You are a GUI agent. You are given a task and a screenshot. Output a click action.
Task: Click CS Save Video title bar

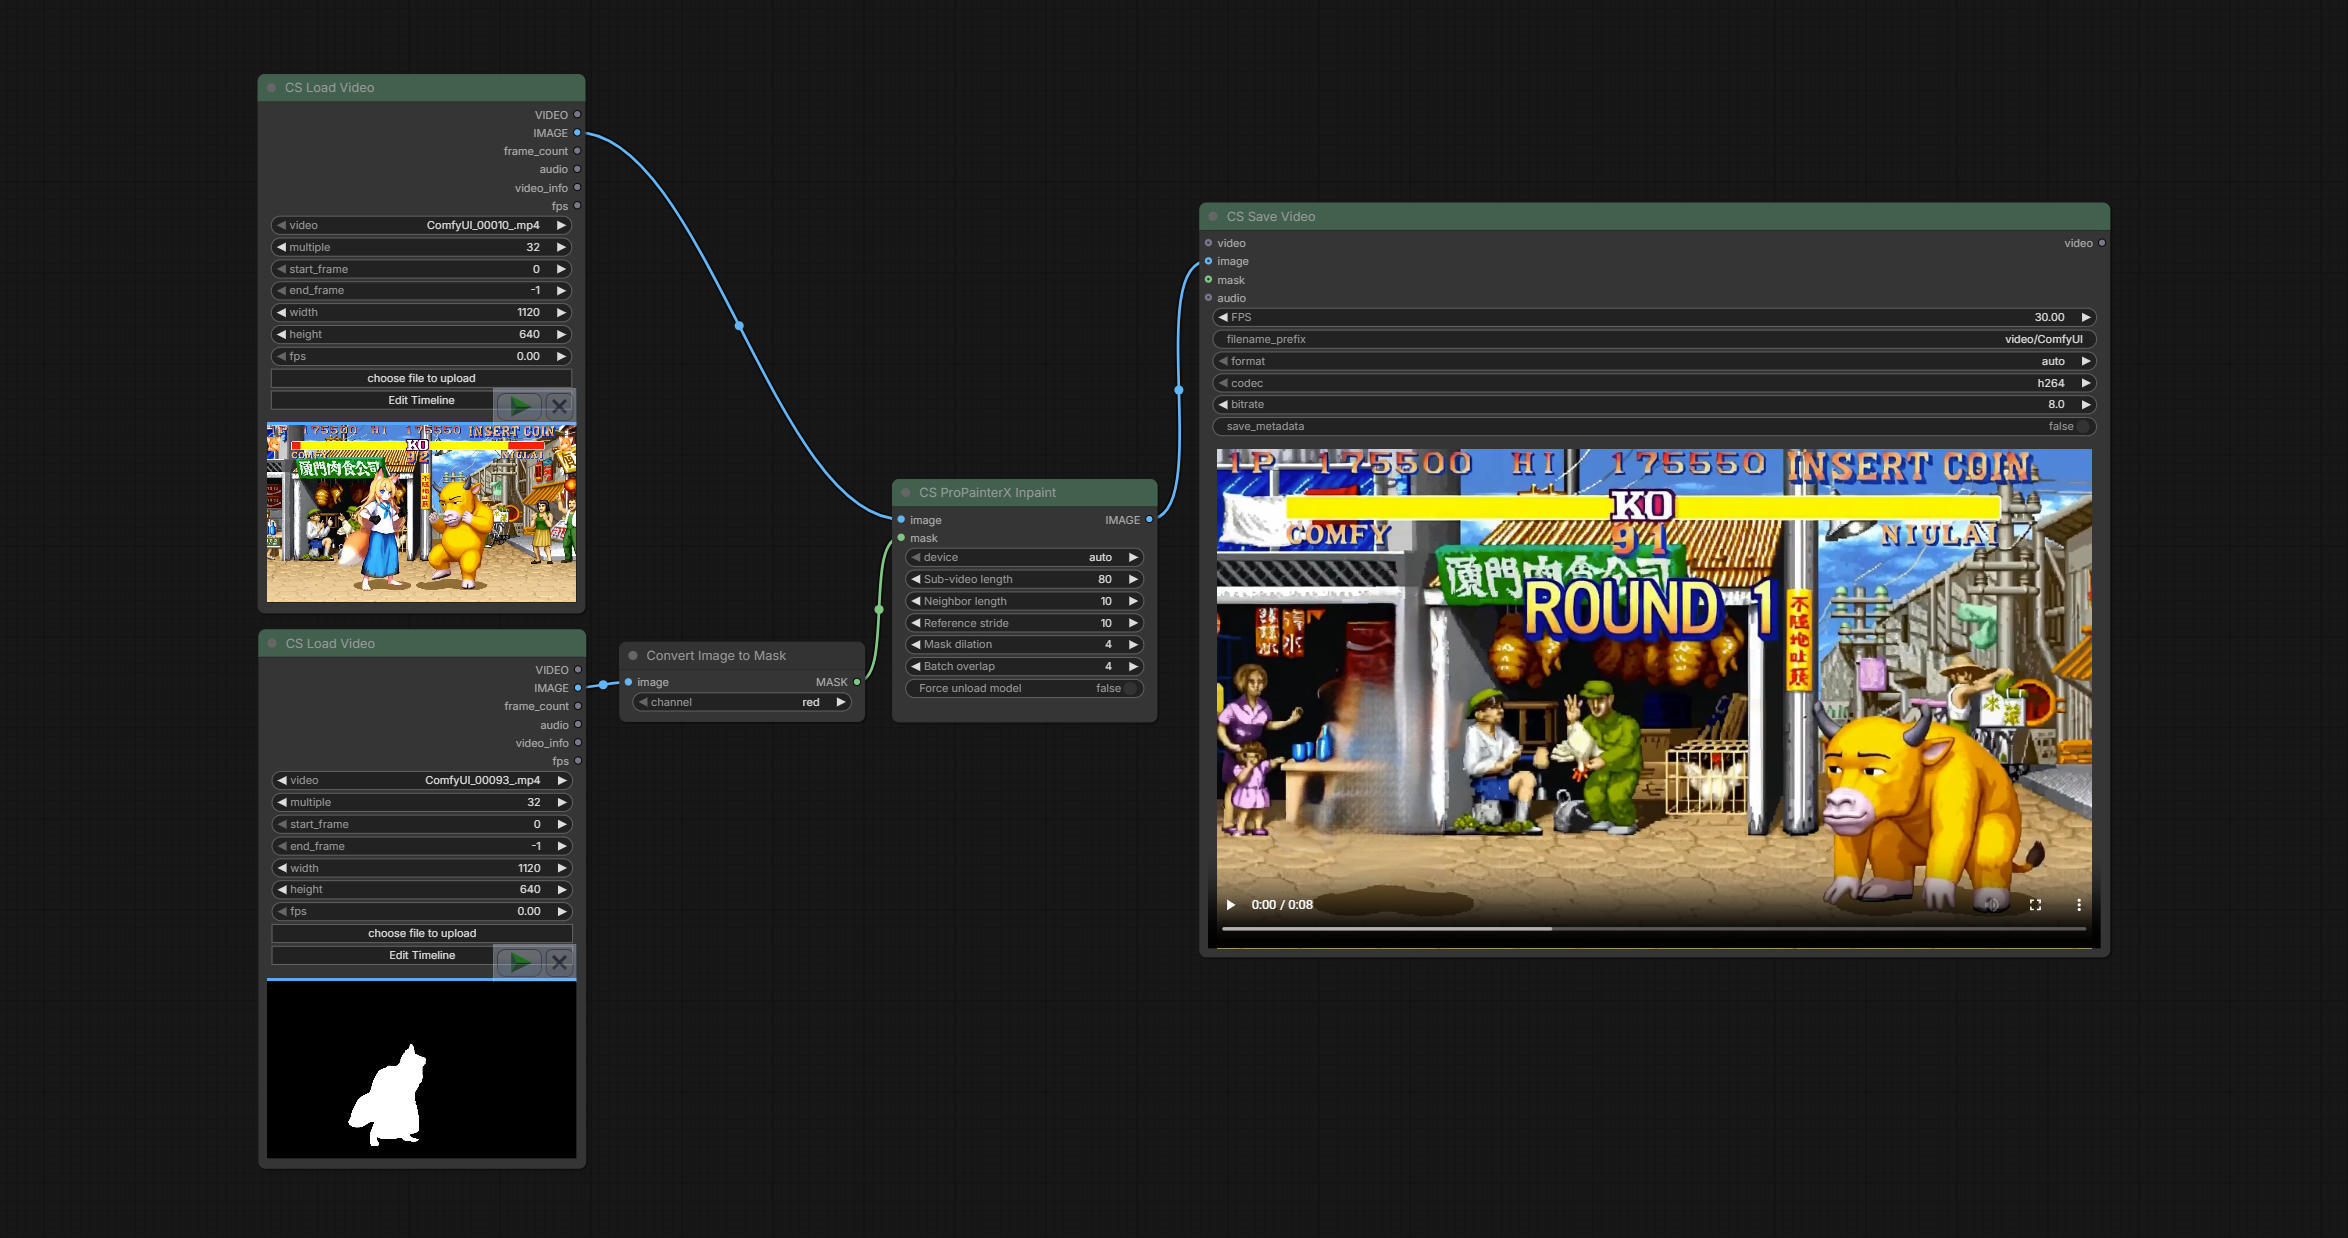(1654, 216)
